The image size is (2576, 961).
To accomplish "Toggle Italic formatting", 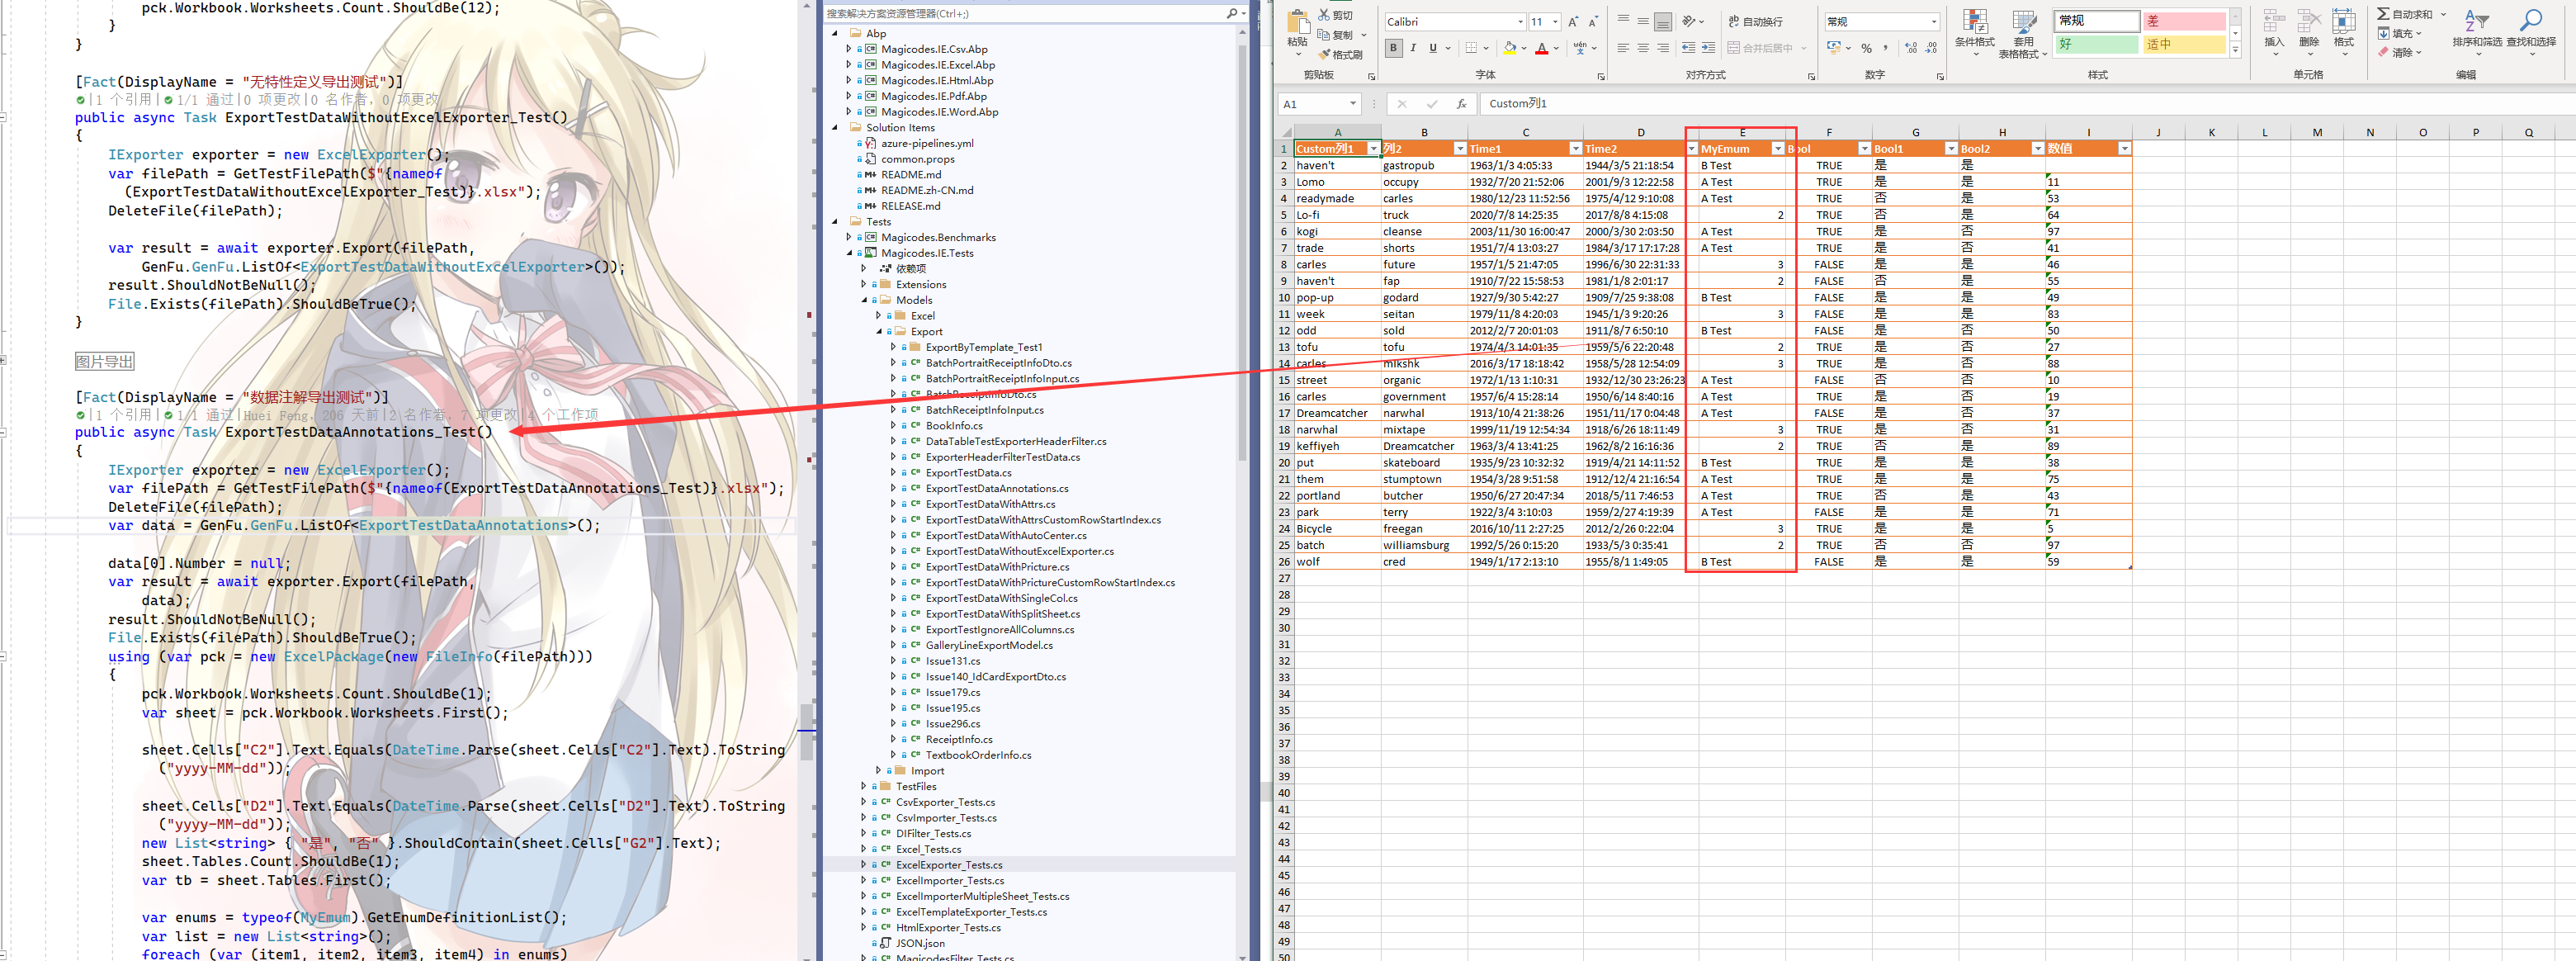I will (x=1413, y=47).
